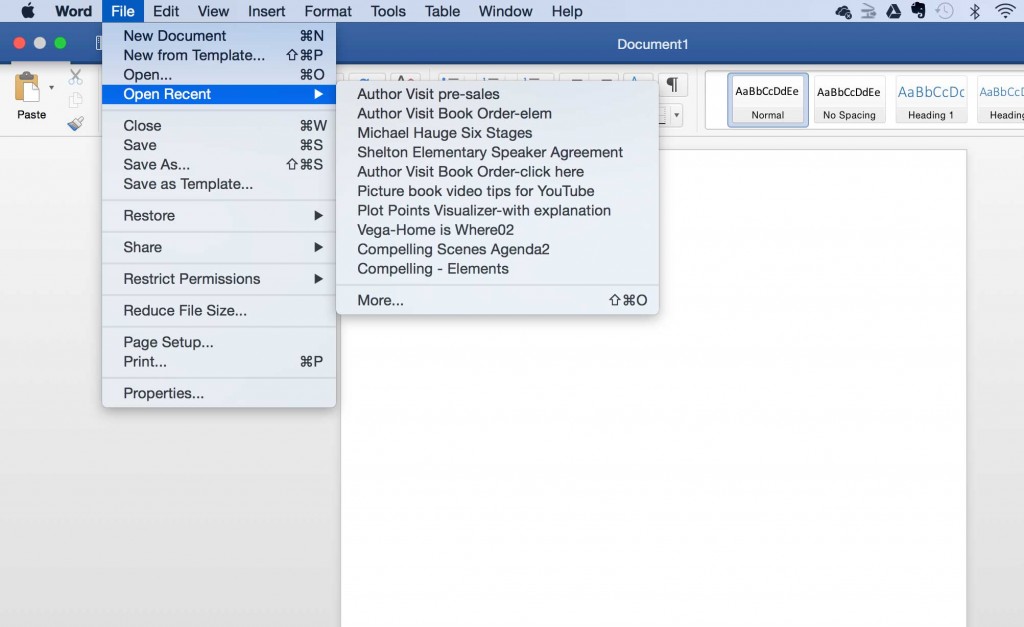Apply the Heading 1 style

[x=931, y=99]
